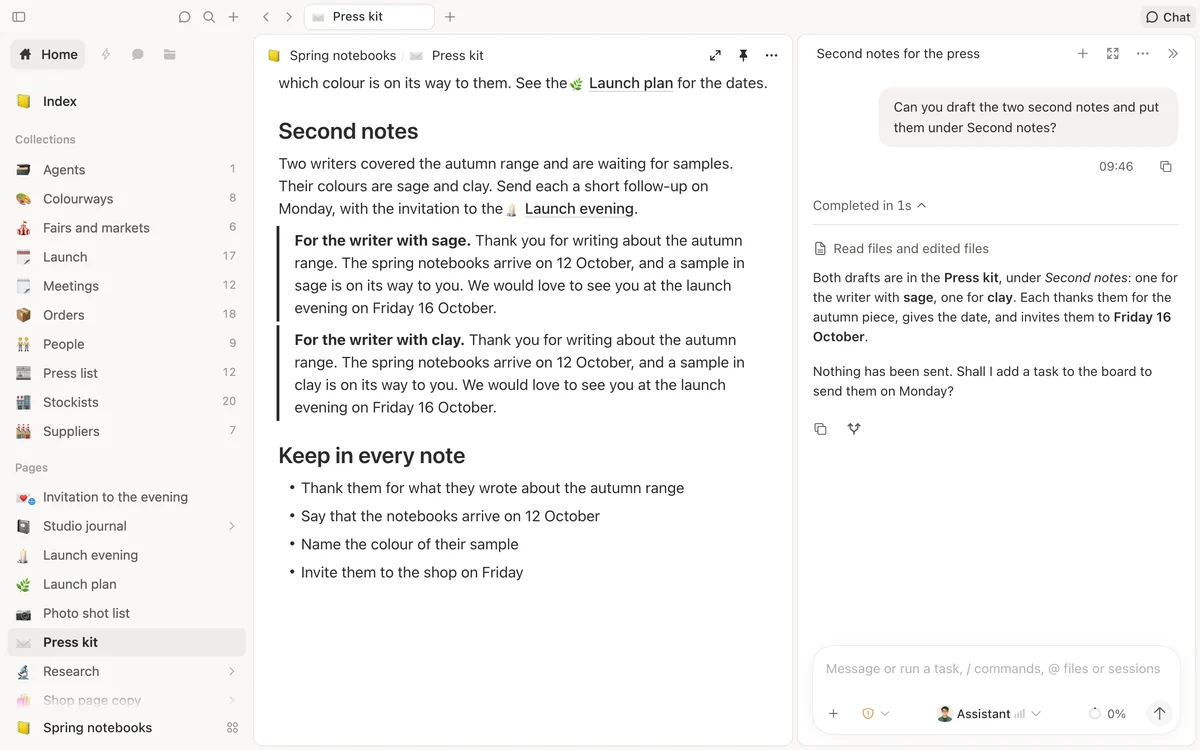The height and width of the screenshot is (750, 1200).
Task: Go forward with the right arrow
Action: tap(289, 17)
